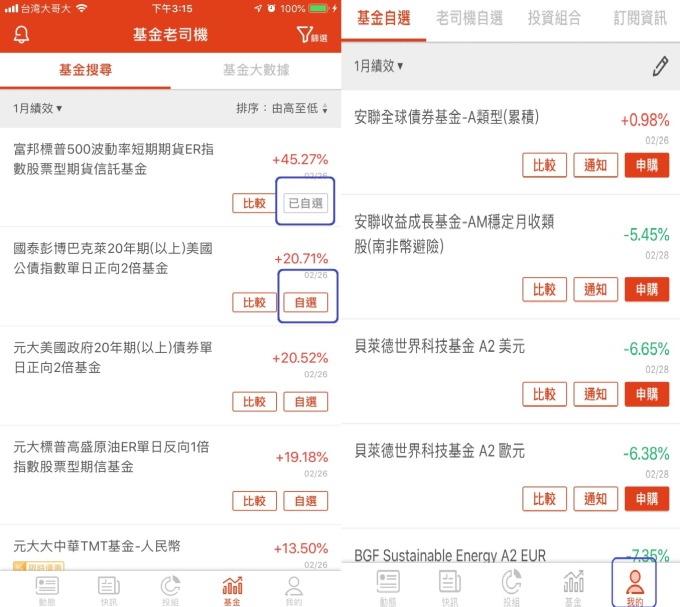Switch to the 老司機自選 tab

coord(470,18)
